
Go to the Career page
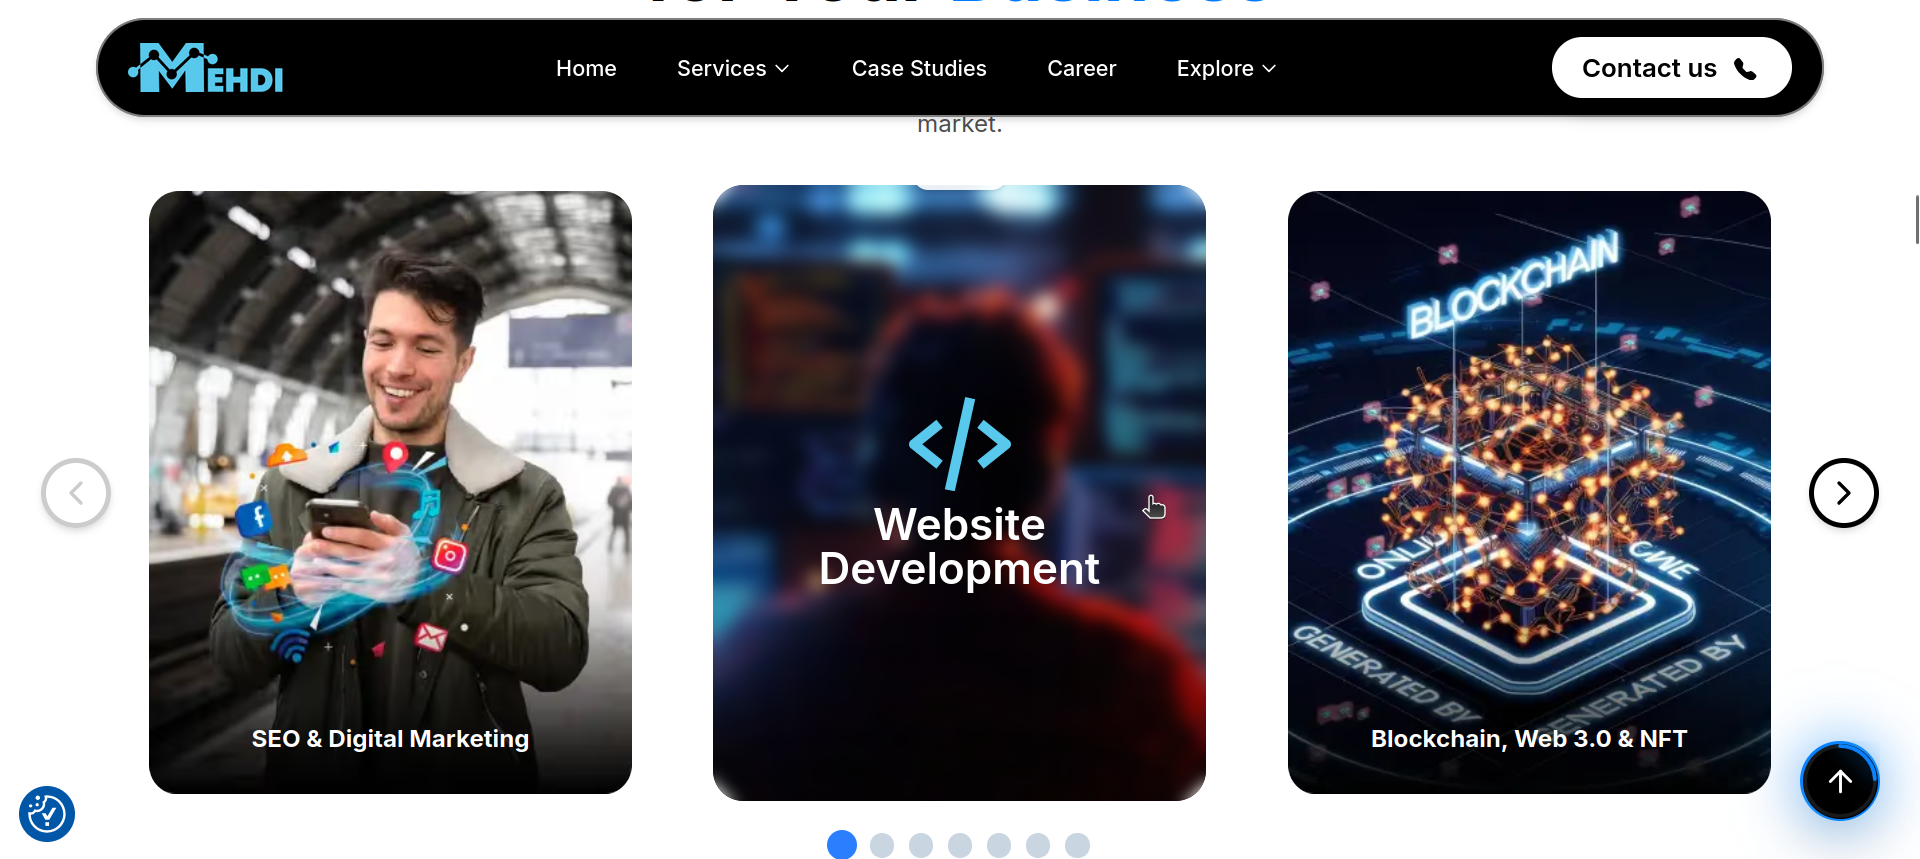(x=1081, y=68)
